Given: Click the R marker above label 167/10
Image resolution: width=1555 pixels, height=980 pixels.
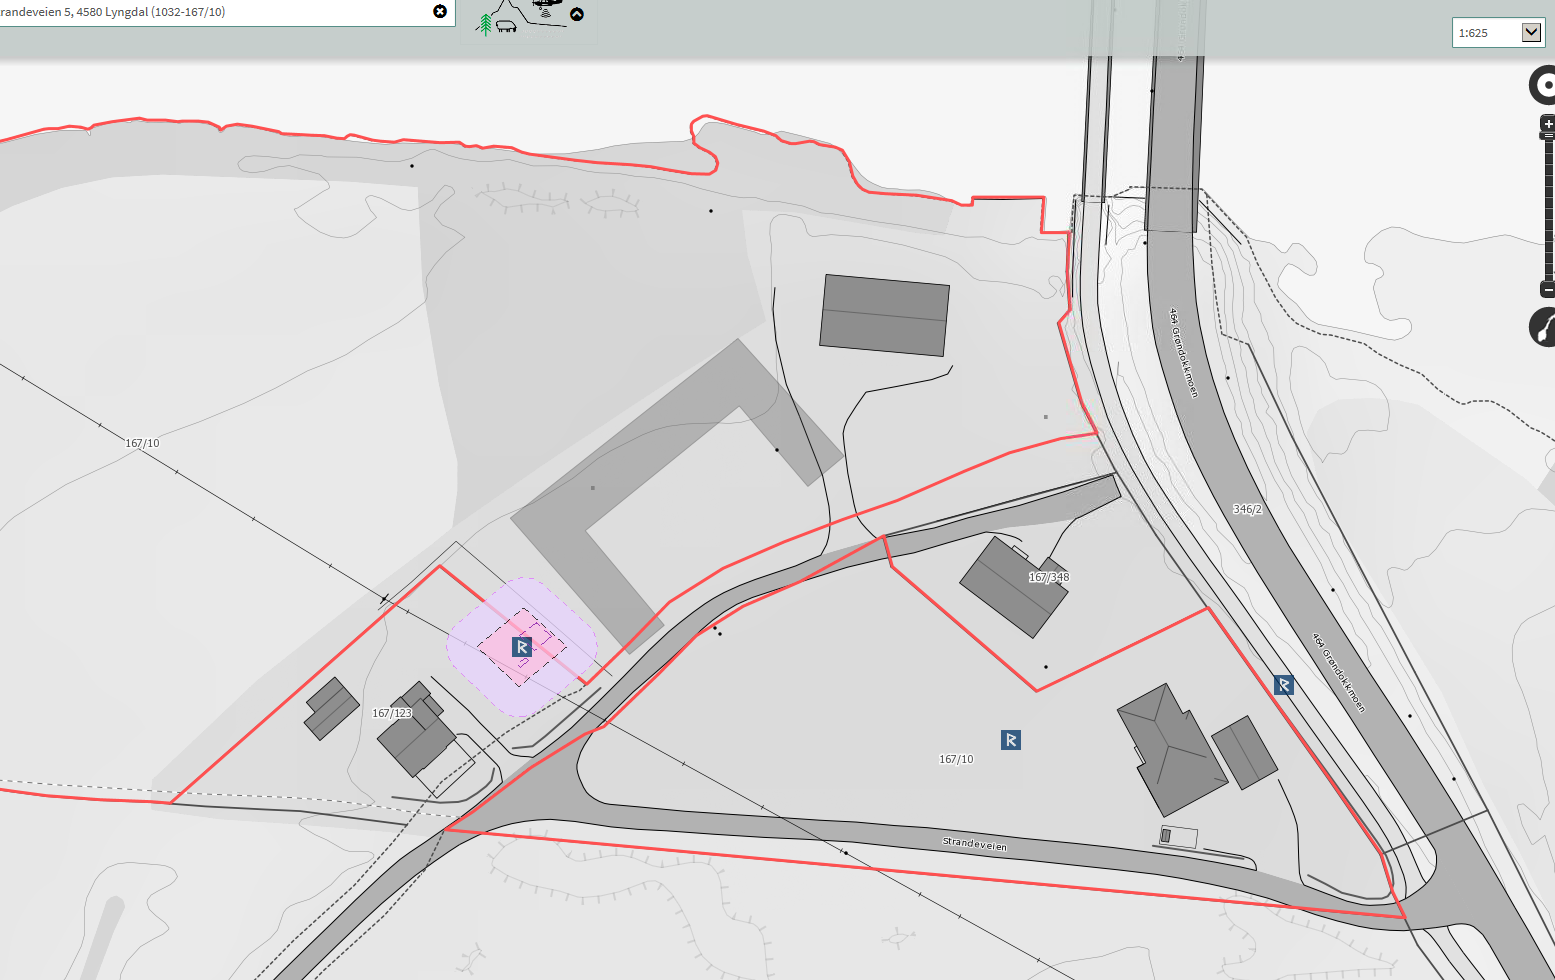Looking at the screenshot, I should 1011,740.
